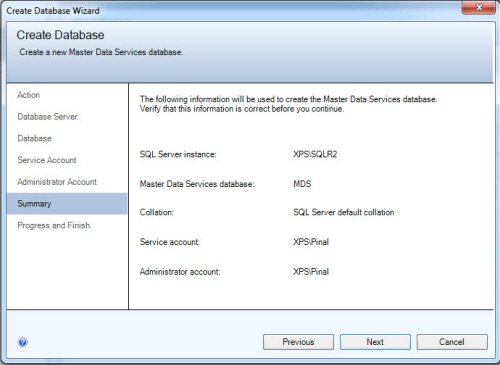Click the Collation label
The image size is (500, 365).
click(x=157, y=212)
